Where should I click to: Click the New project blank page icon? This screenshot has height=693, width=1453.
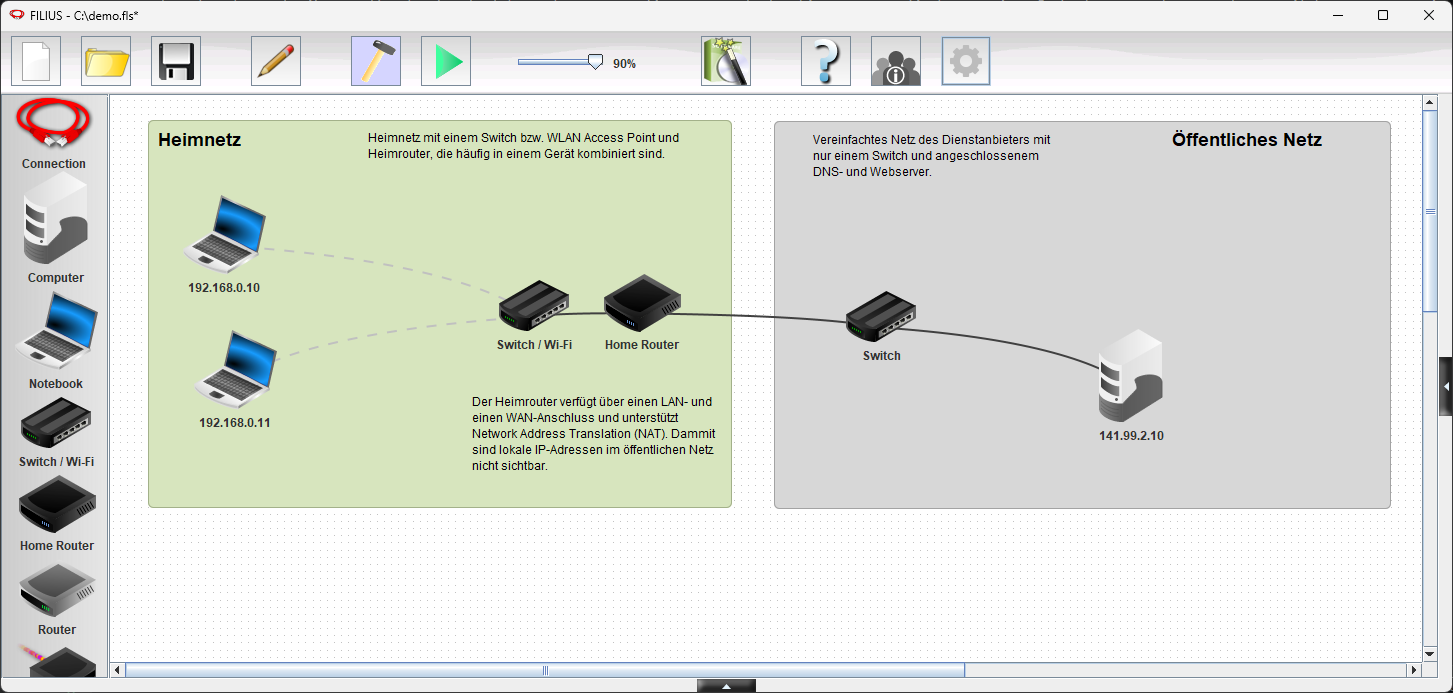click(x=36, y=62)
